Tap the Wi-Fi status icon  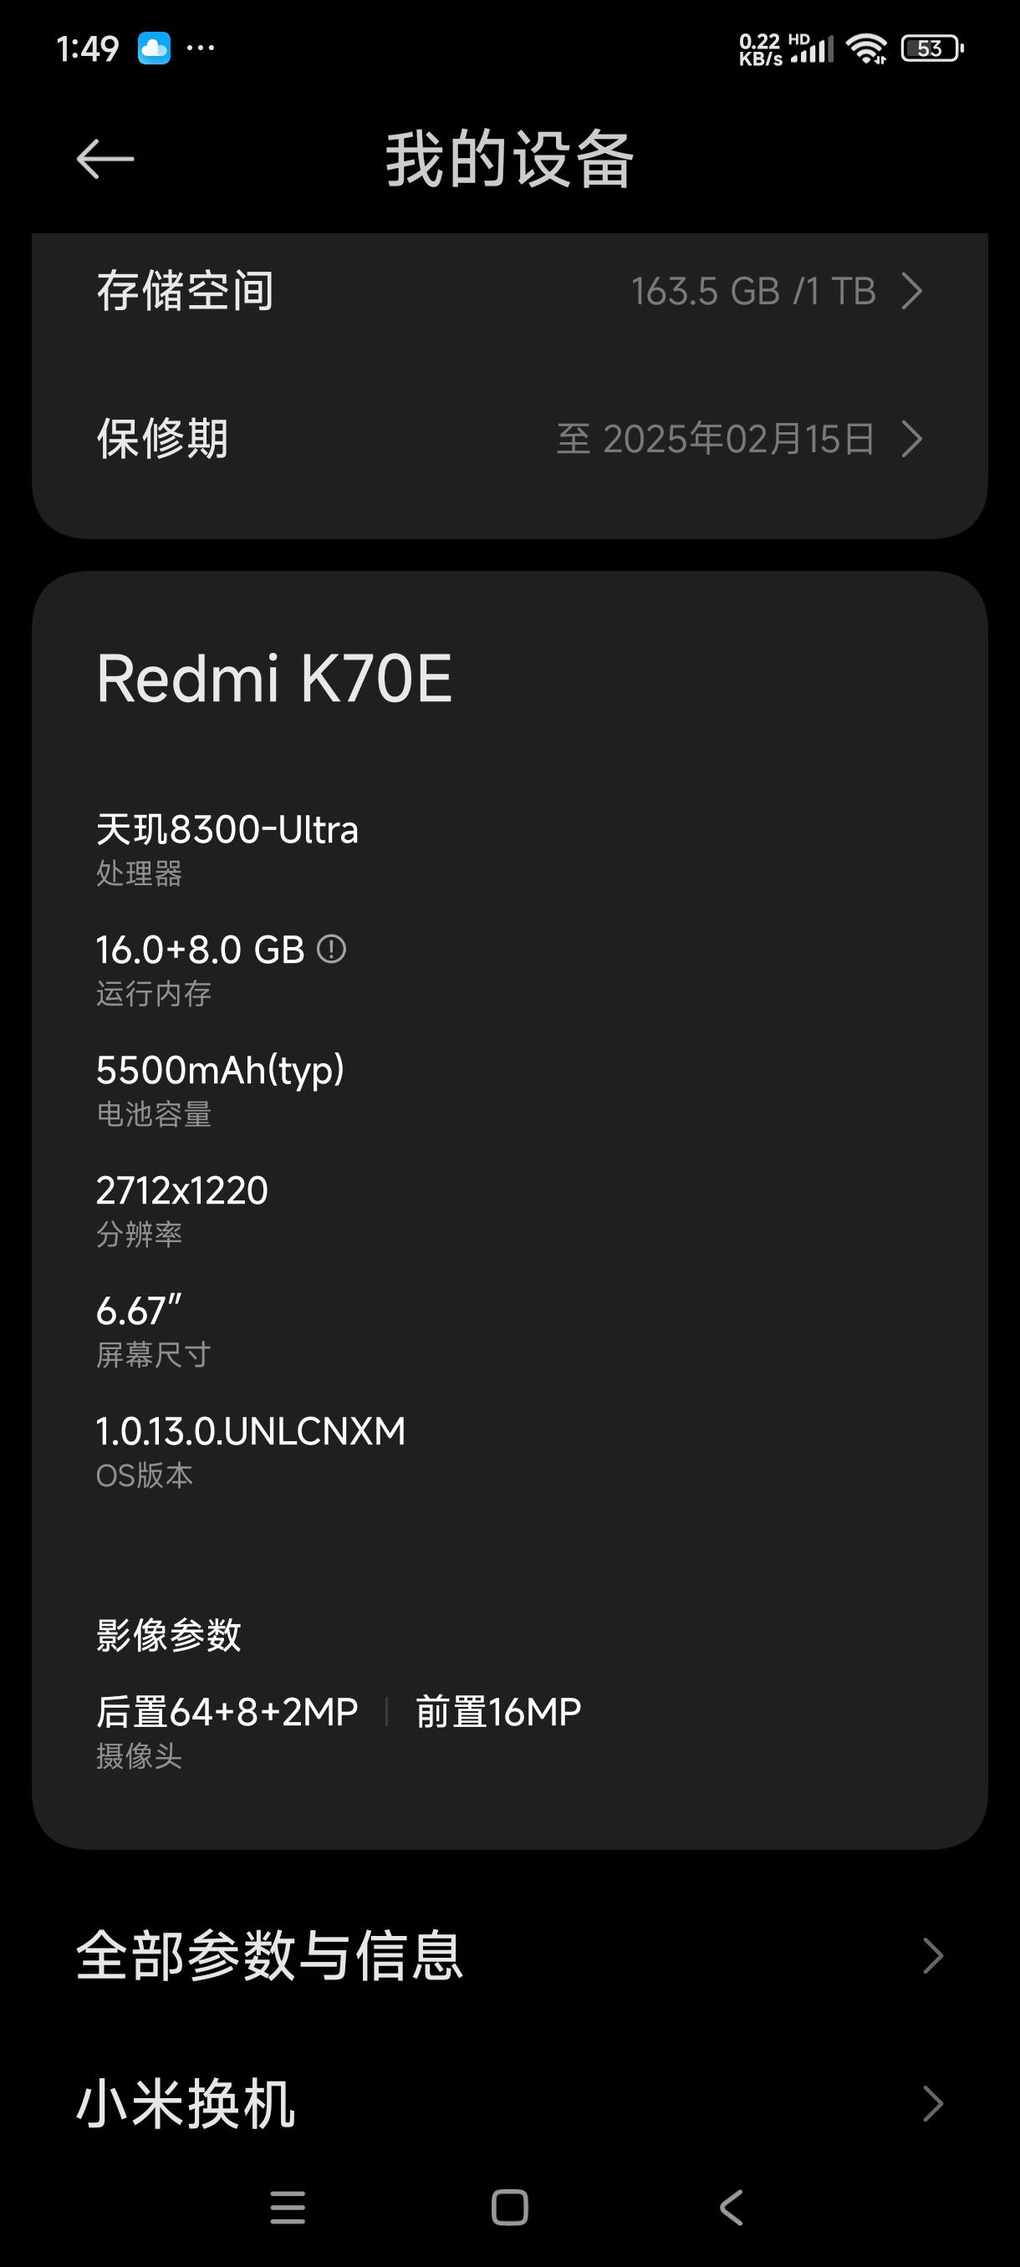[866, 48]
